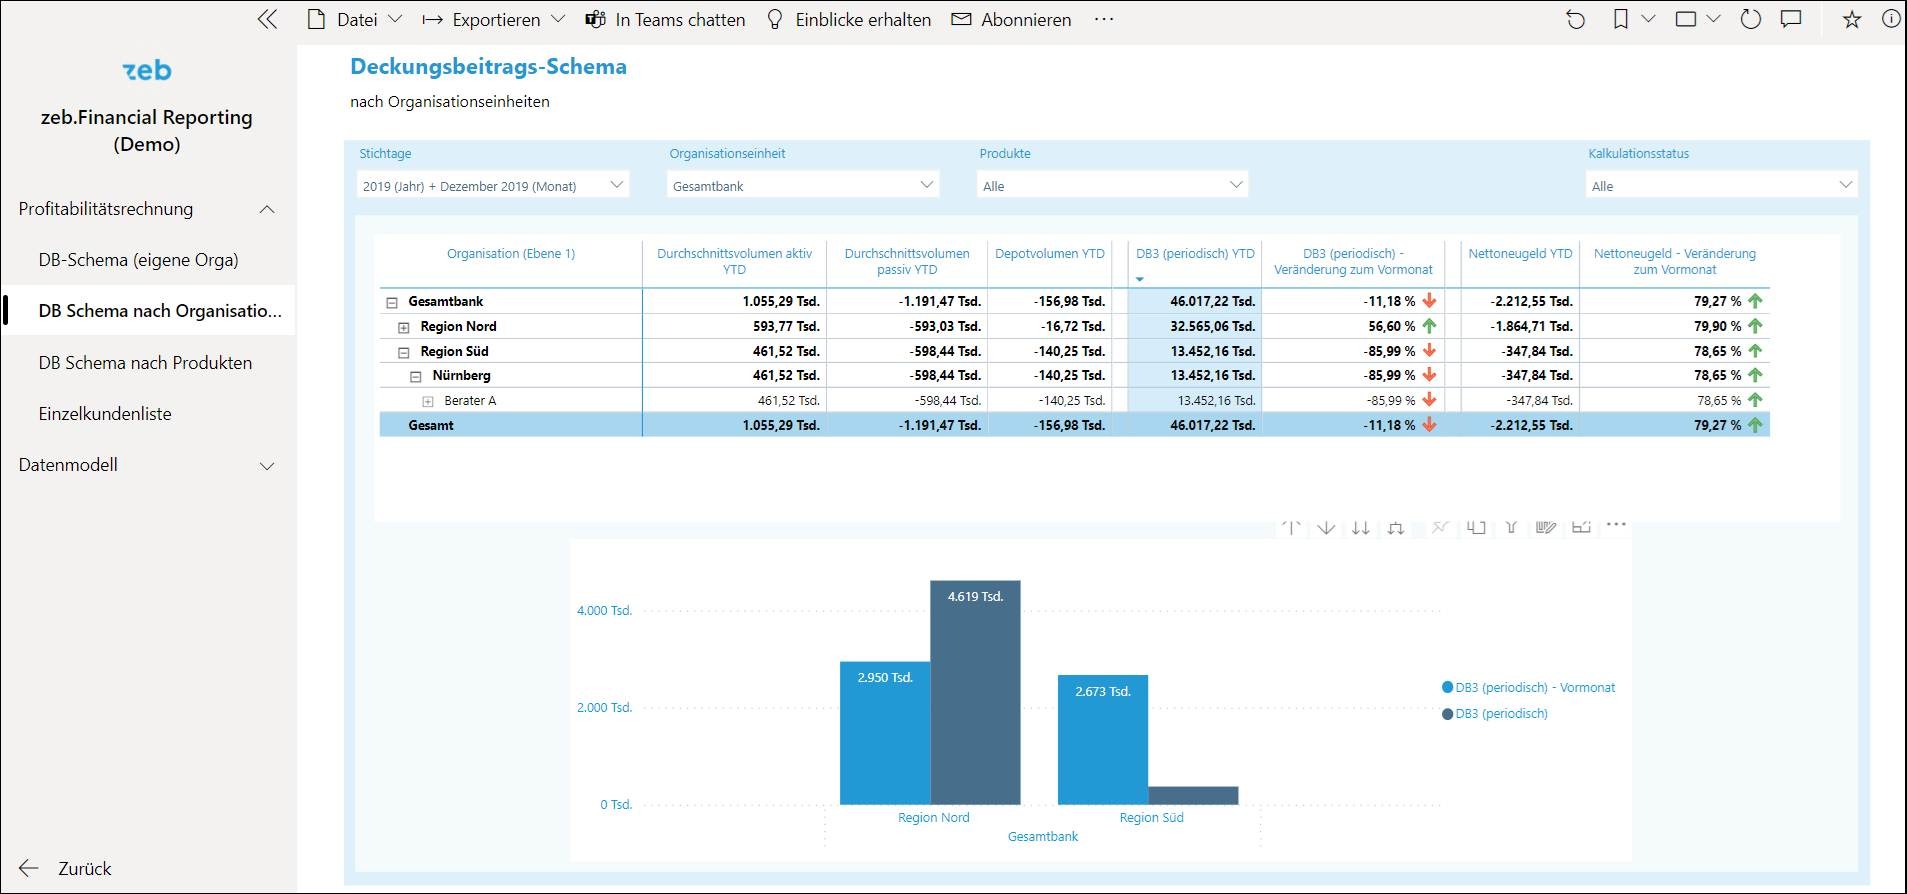This screenshot has height=894, width=1907.
Task: Open the Organisationseinheit Gesamtbank dropdown
Action: (x=802, y=185)
